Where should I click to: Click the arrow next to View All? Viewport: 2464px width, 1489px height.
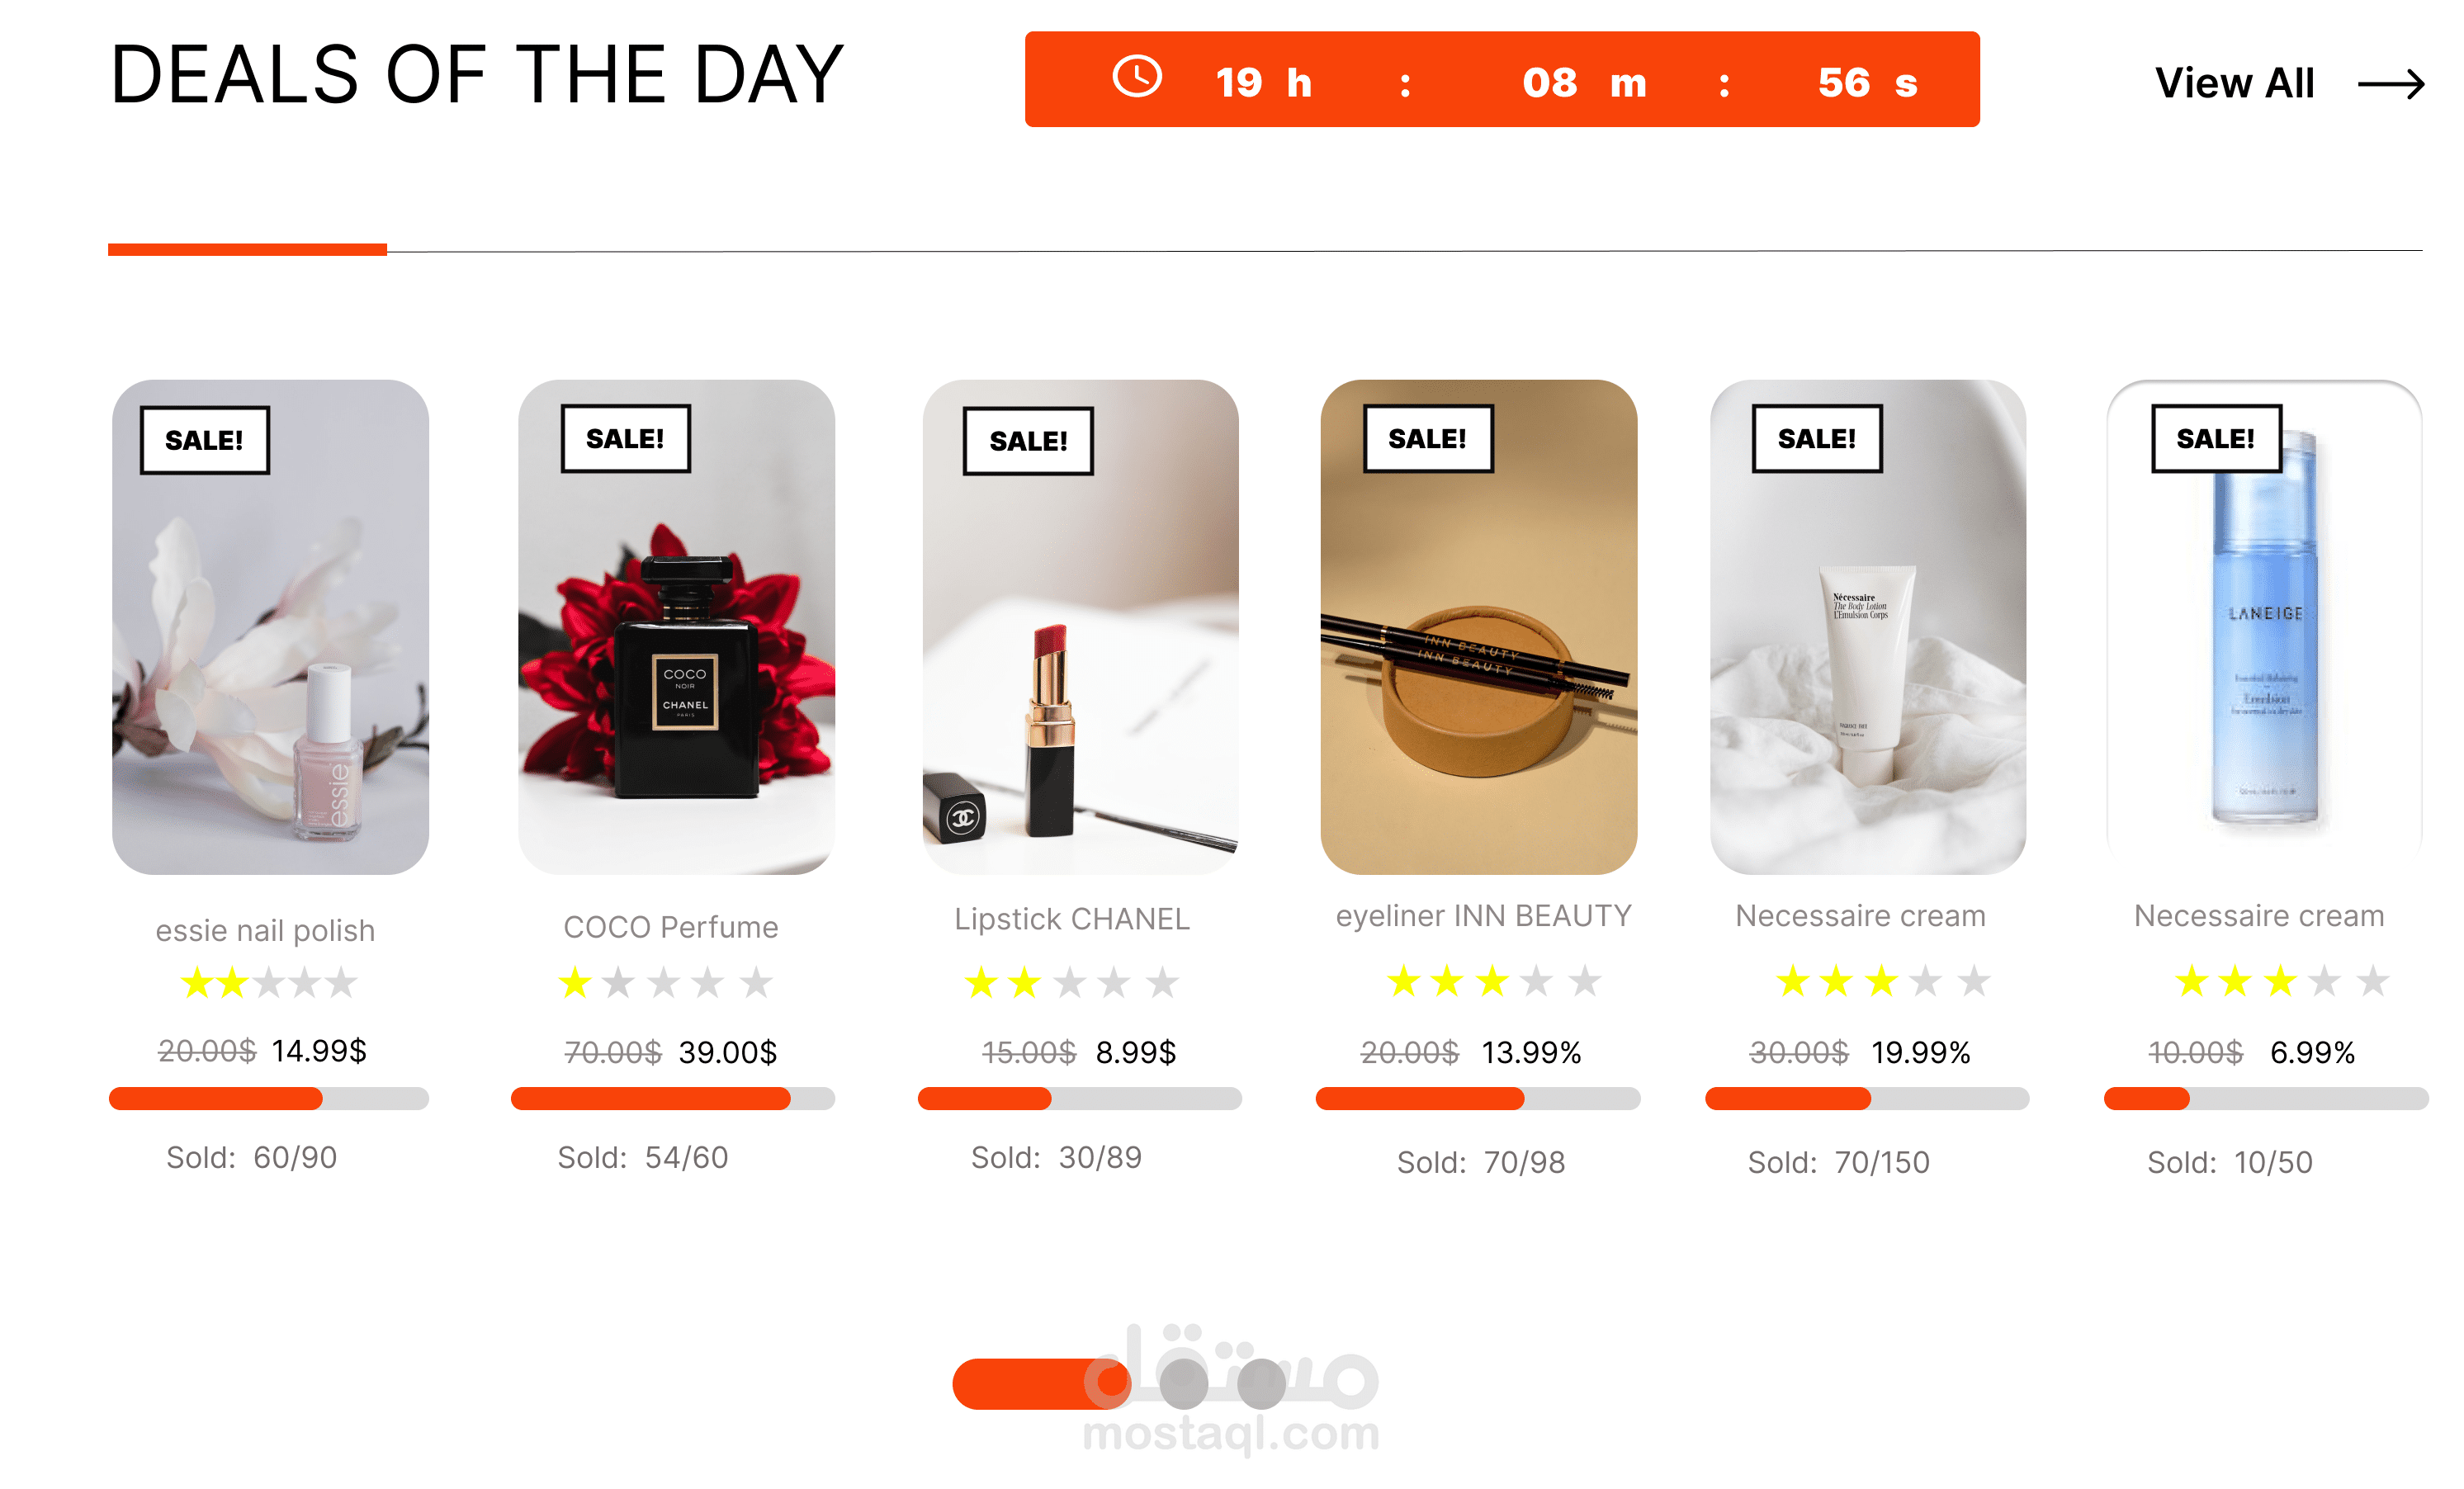click(x=2390, y=83)
